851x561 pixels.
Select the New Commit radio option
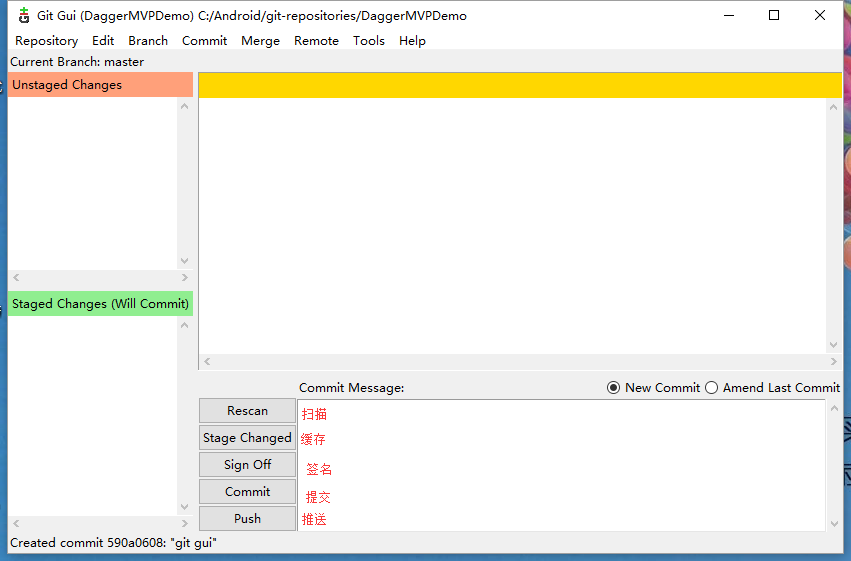click(x=653, y=387)
